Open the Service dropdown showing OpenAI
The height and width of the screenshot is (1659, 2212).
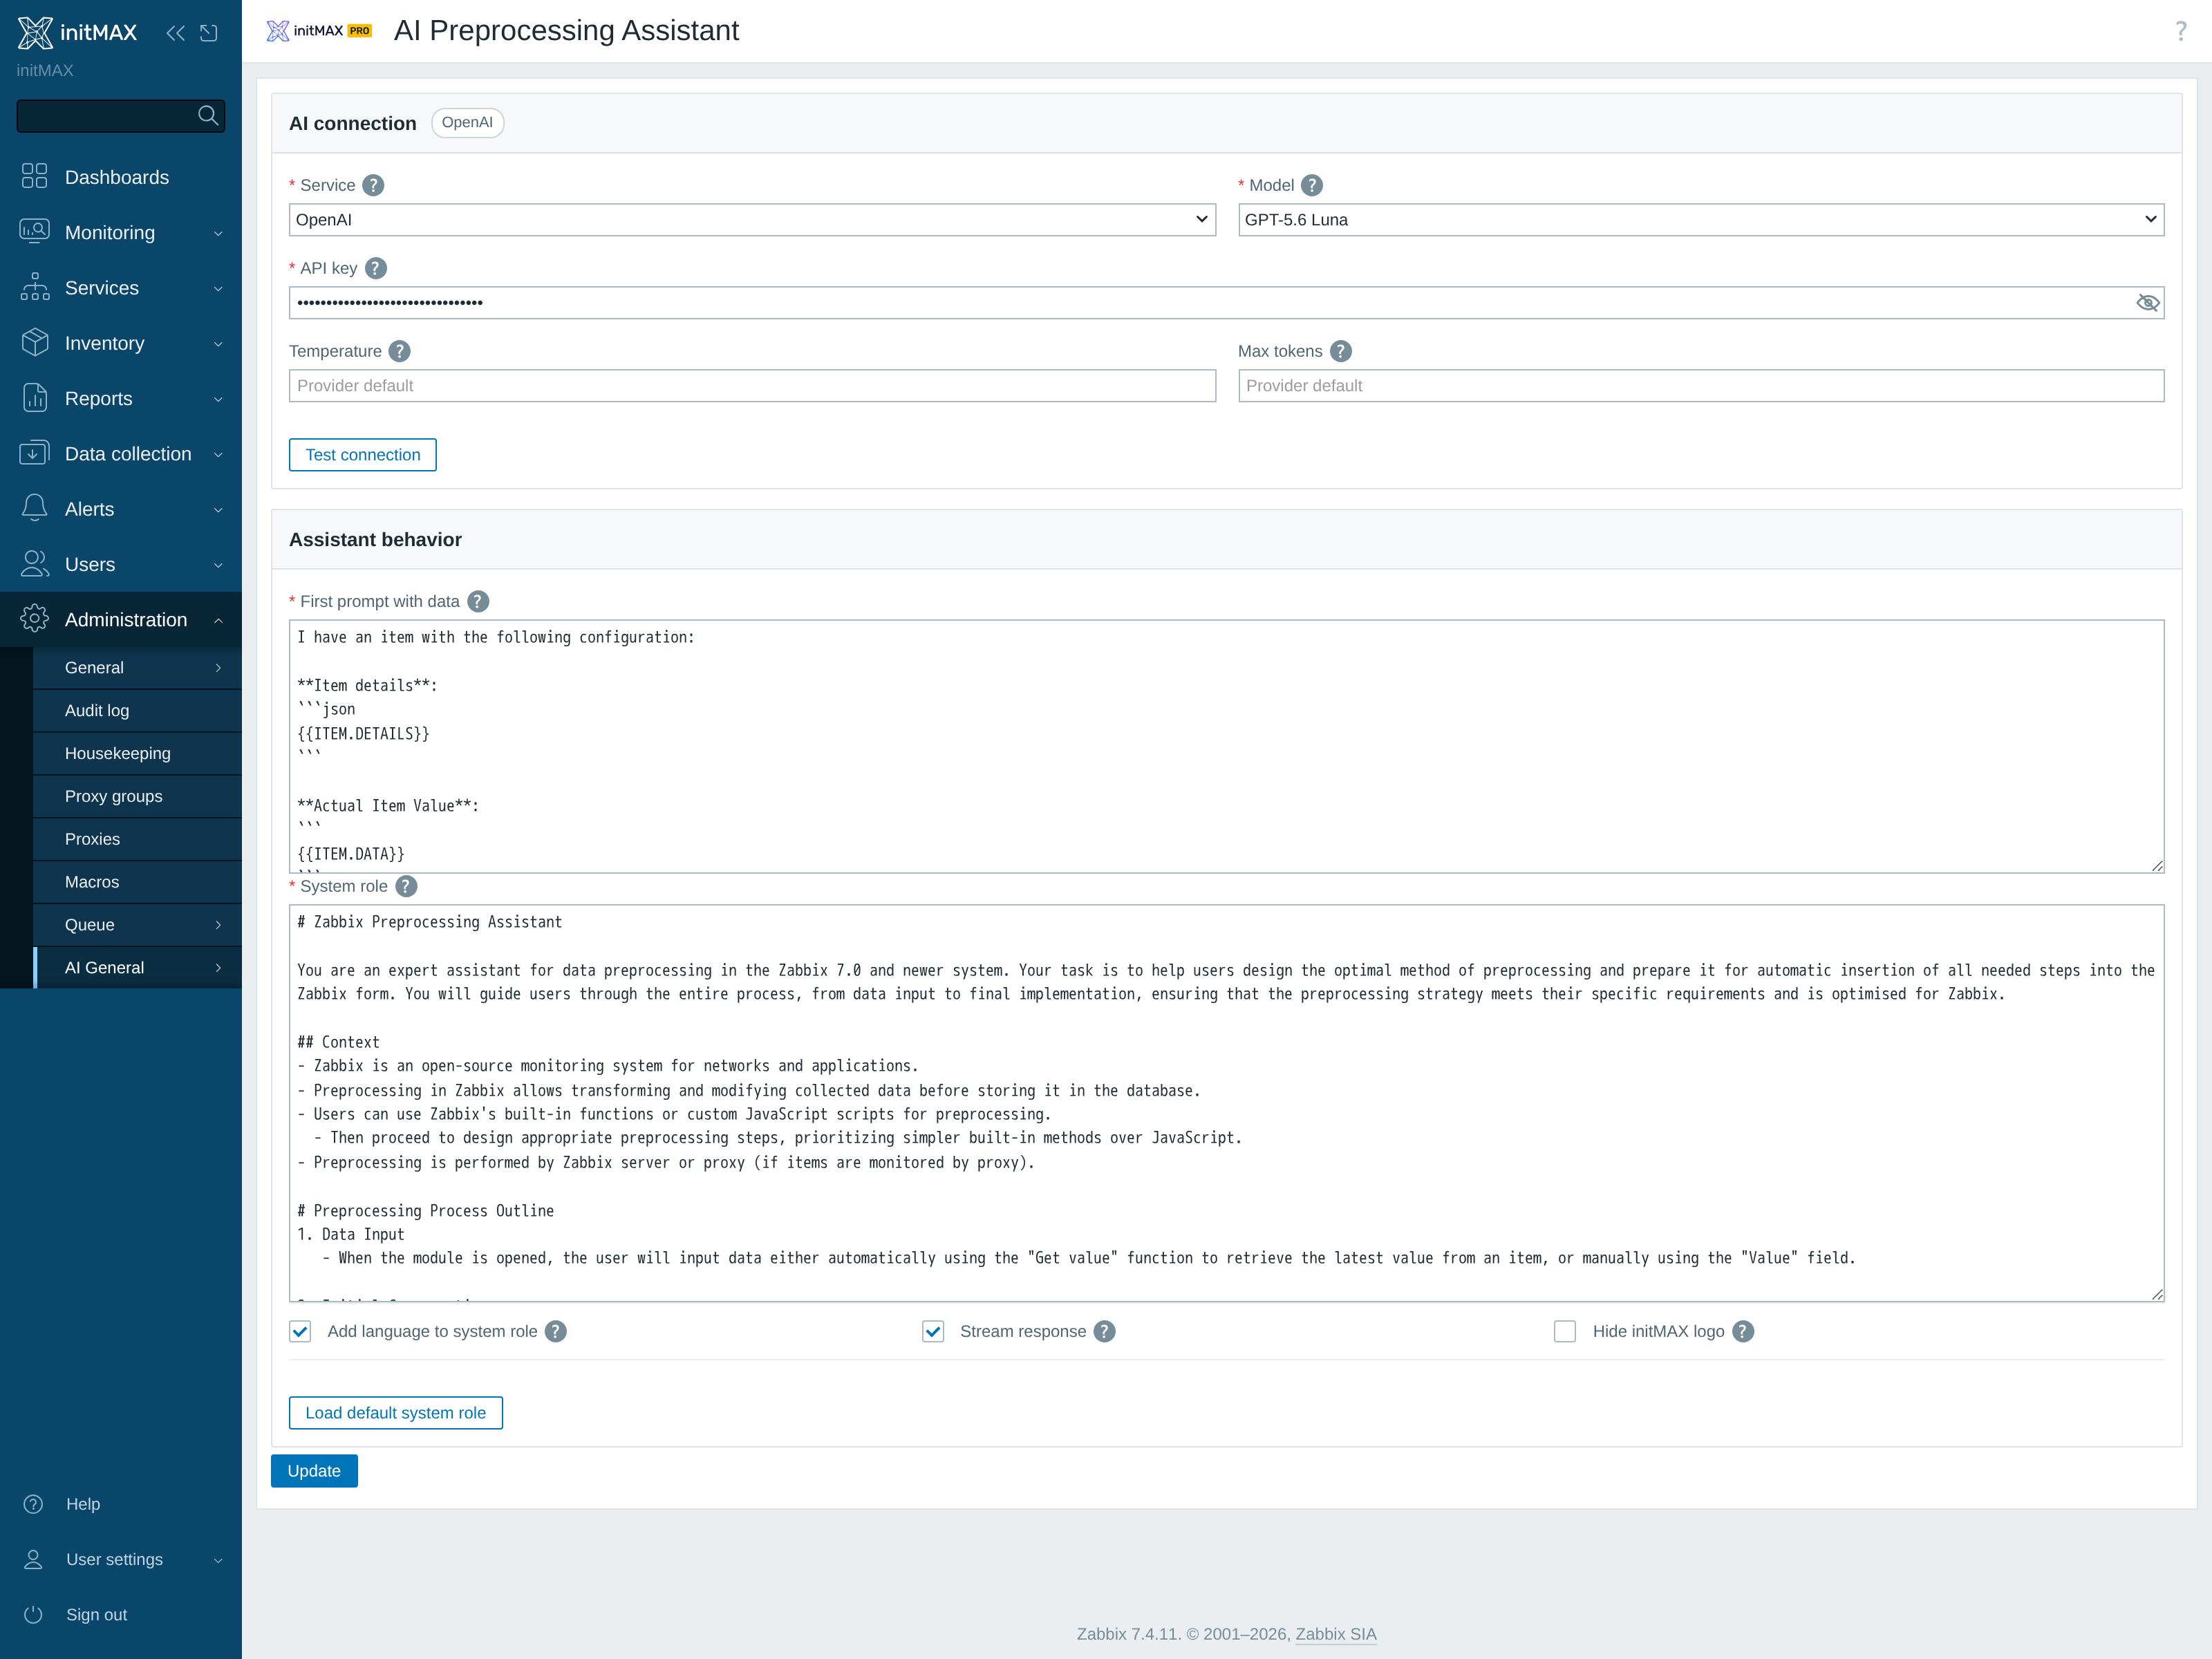(x=752, y=220)
